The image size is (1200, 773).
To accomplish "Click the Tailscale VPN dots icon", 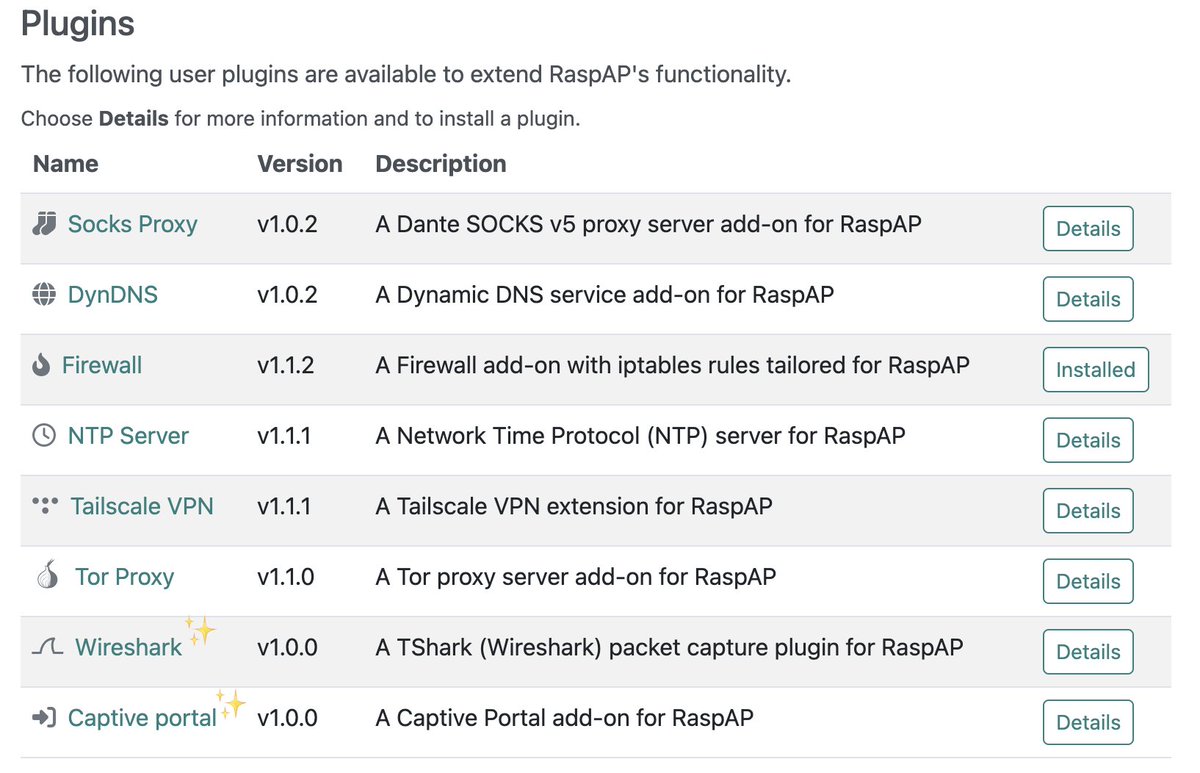I will [45, 506].
